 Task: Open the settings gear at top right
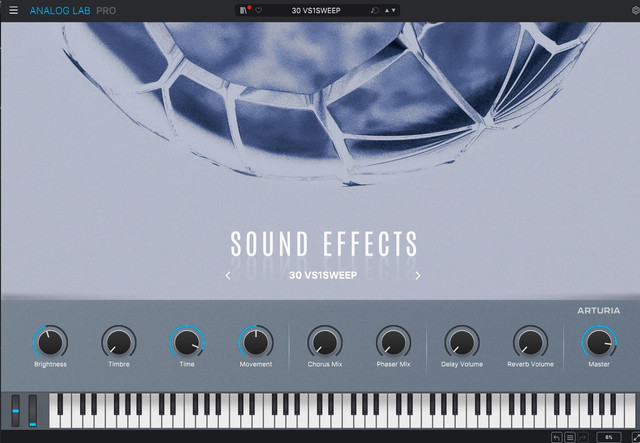click(x=636, y=10)
